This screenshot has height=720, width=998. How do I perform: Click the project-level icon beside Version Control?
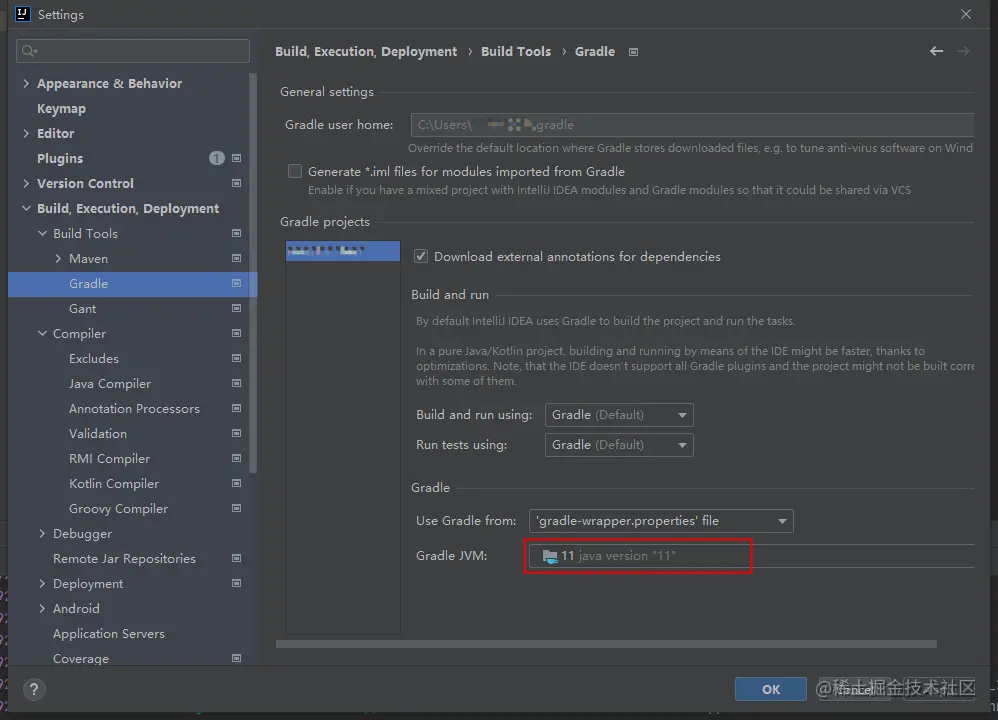pos(236,183)
